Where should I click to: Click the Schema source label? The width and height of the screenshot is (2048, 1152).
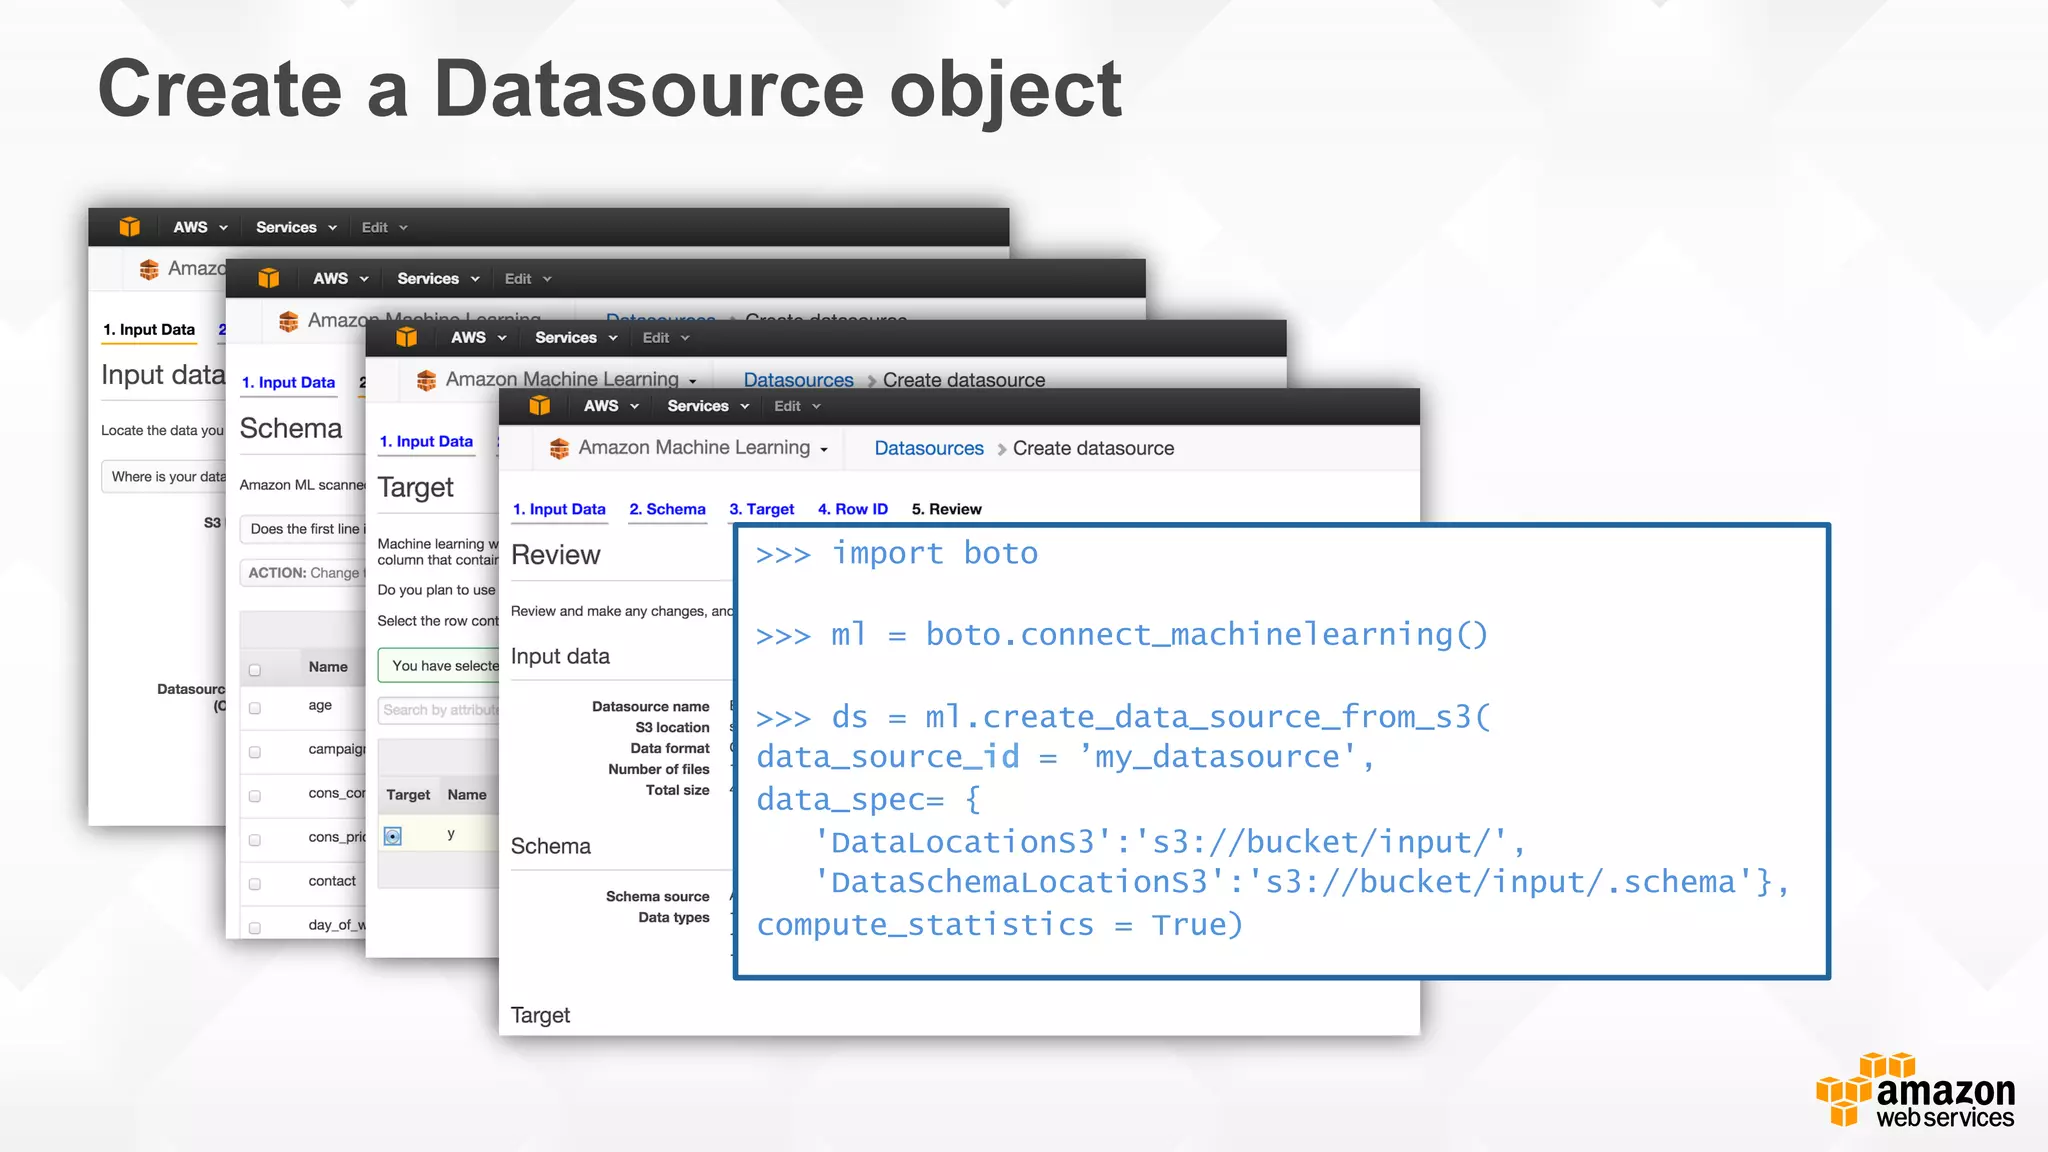pyautogui.click(x=658, y=896)
